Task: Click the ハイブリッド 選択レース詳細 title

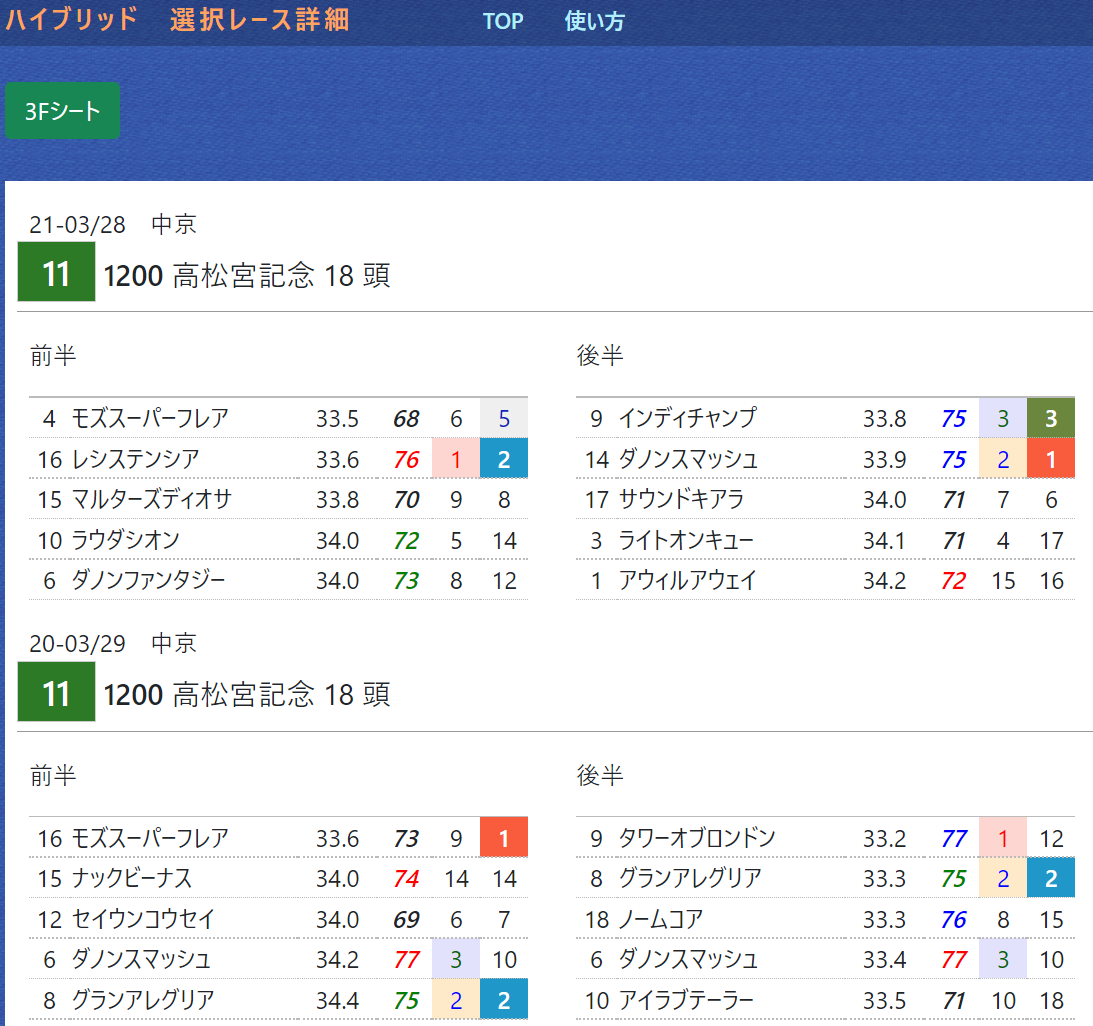Action: [177, 20]
